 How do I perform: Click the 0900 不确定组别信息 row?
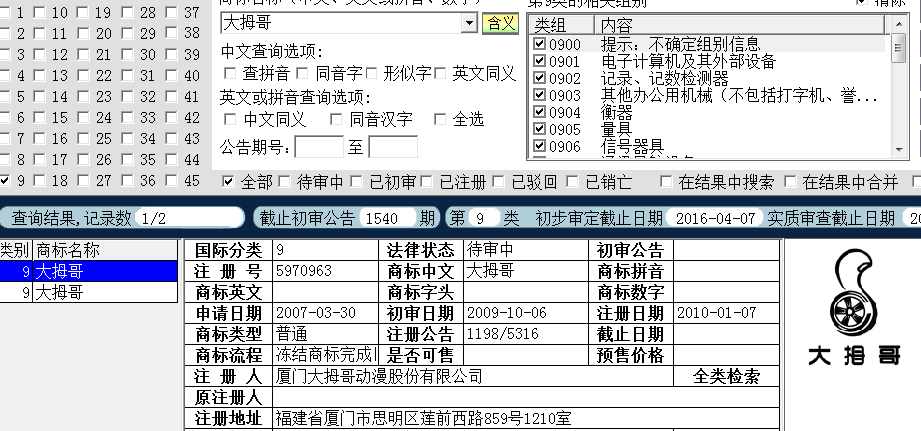pyautogui.click(x=708, y=44)
